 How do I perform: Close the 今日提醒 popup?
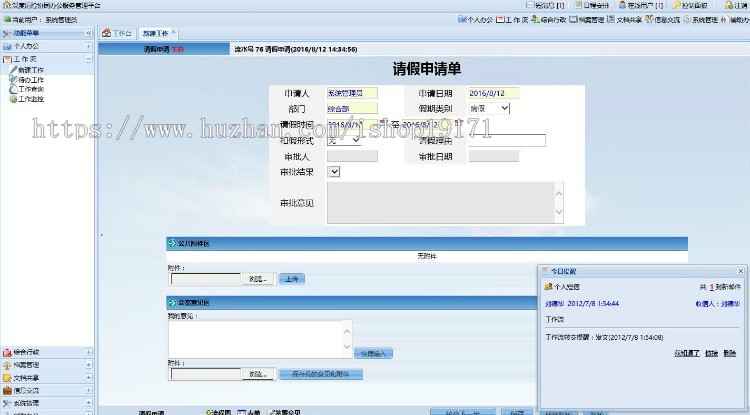(740, 271)
